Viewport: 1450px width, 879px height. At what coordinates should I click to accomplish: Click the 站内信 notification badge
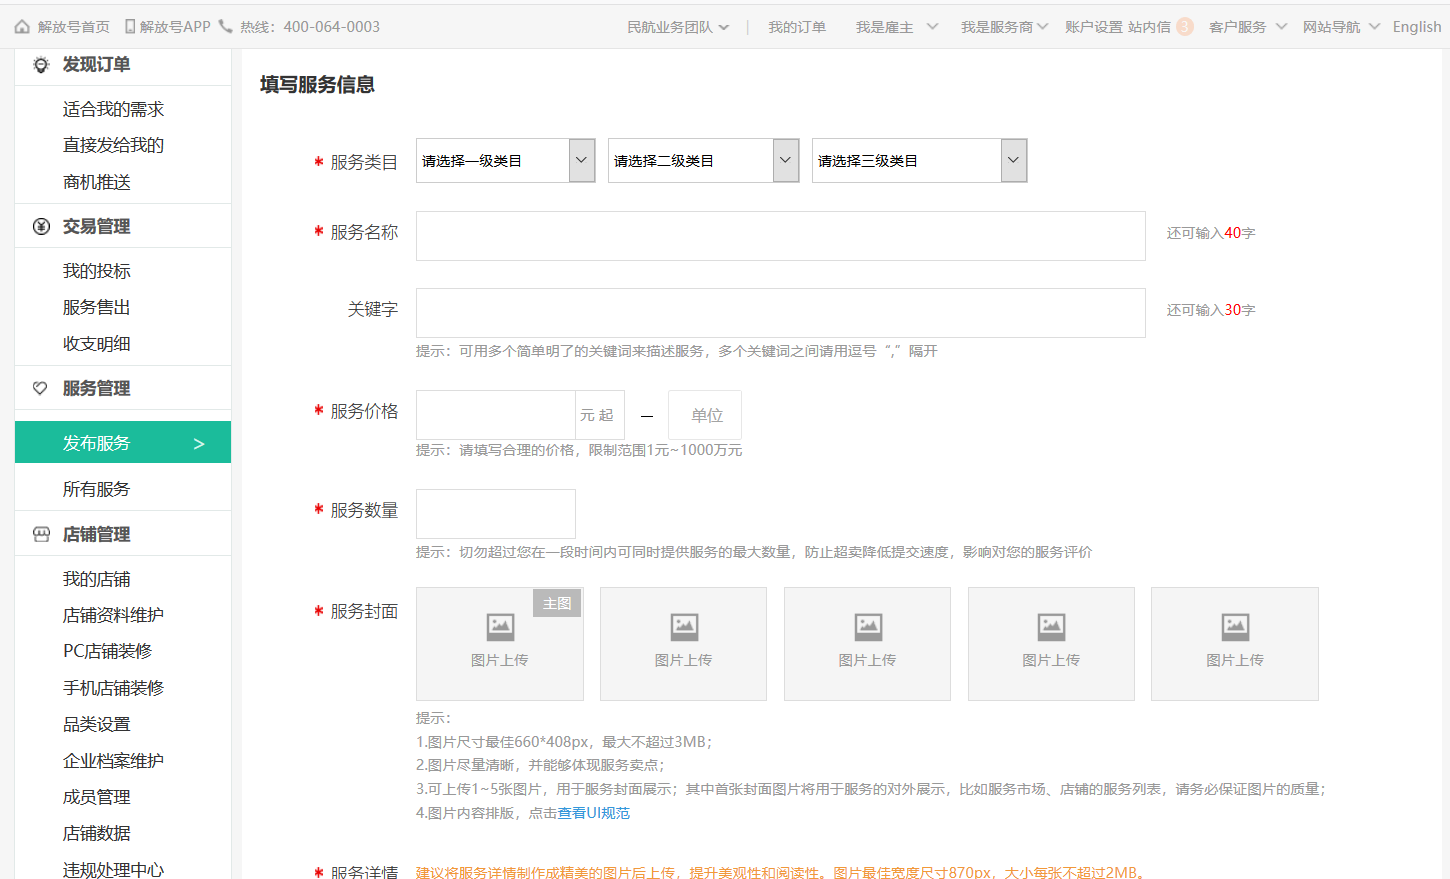[1184, 27]
